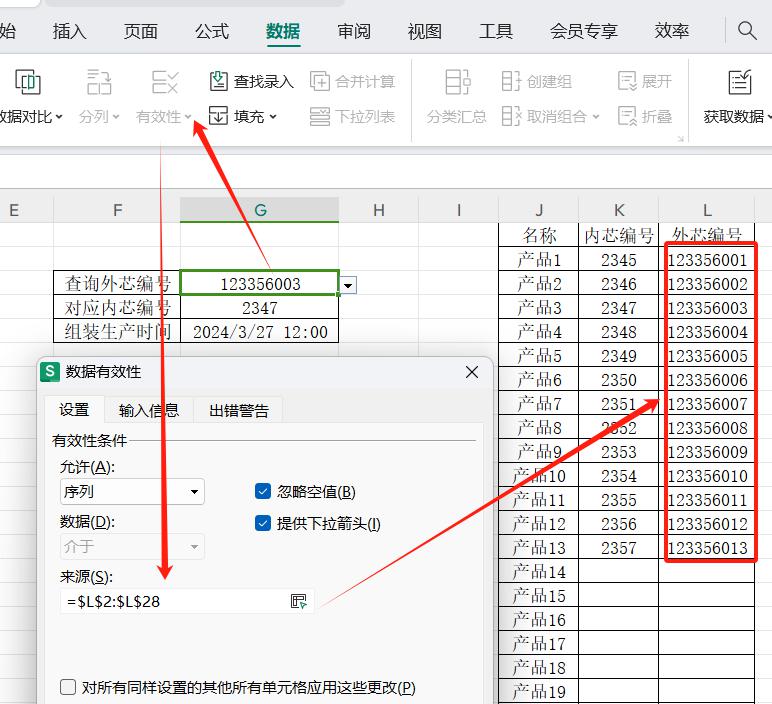Click cell 2350 in column K
772x704 pixels.
[x=619, y=380]
